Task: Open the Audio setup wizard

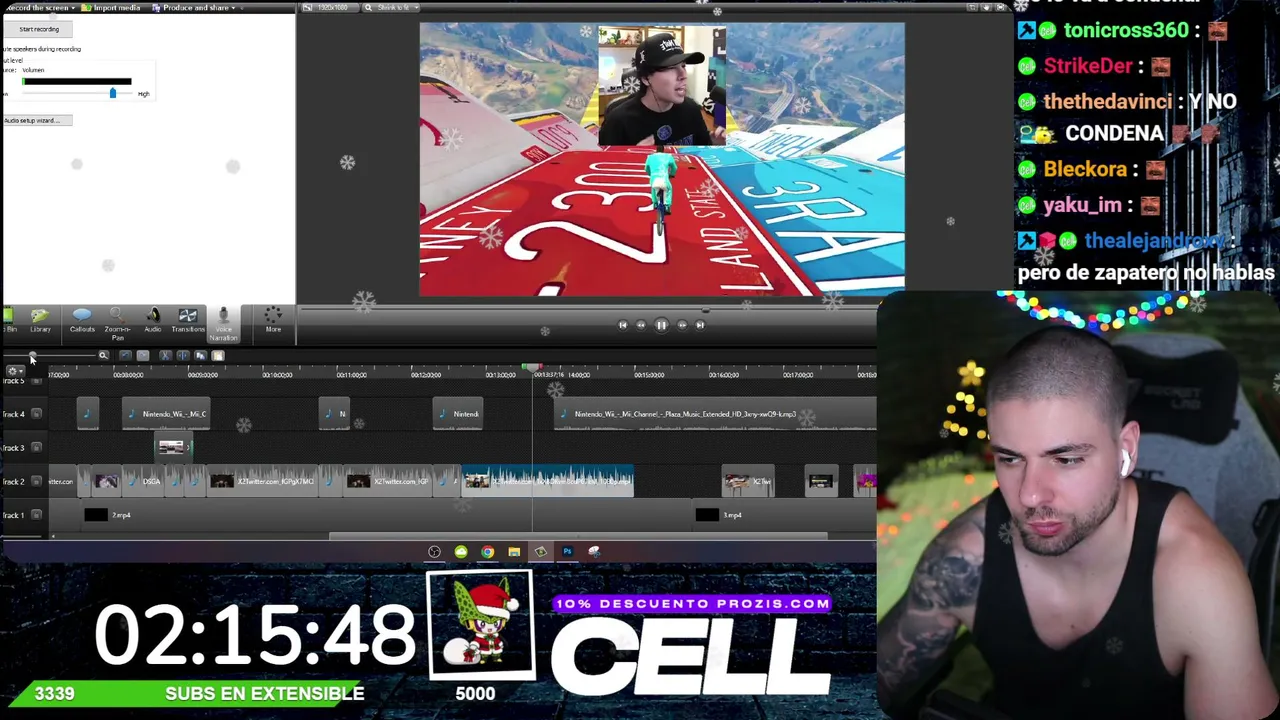Action: click(x=36, y=120)
